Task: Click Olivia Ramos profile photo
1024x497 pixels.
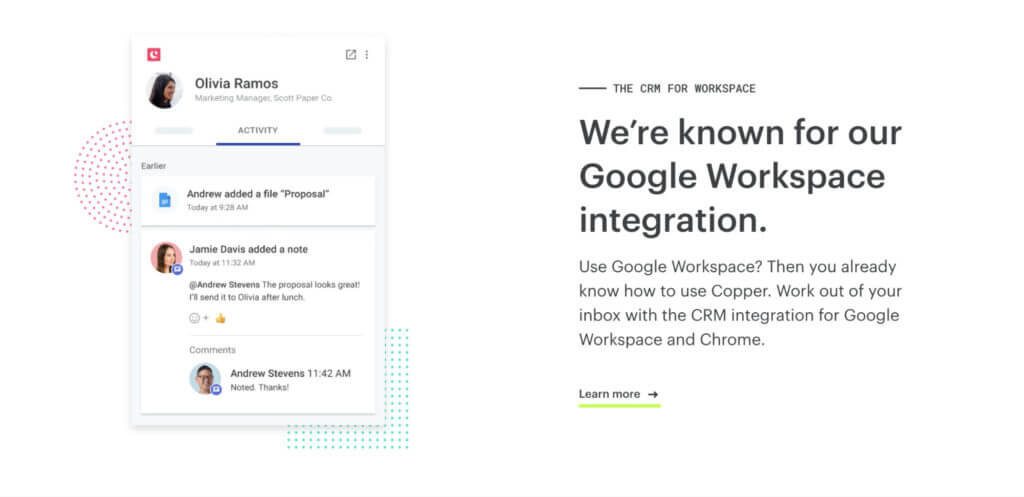Action: pos(164,91)
